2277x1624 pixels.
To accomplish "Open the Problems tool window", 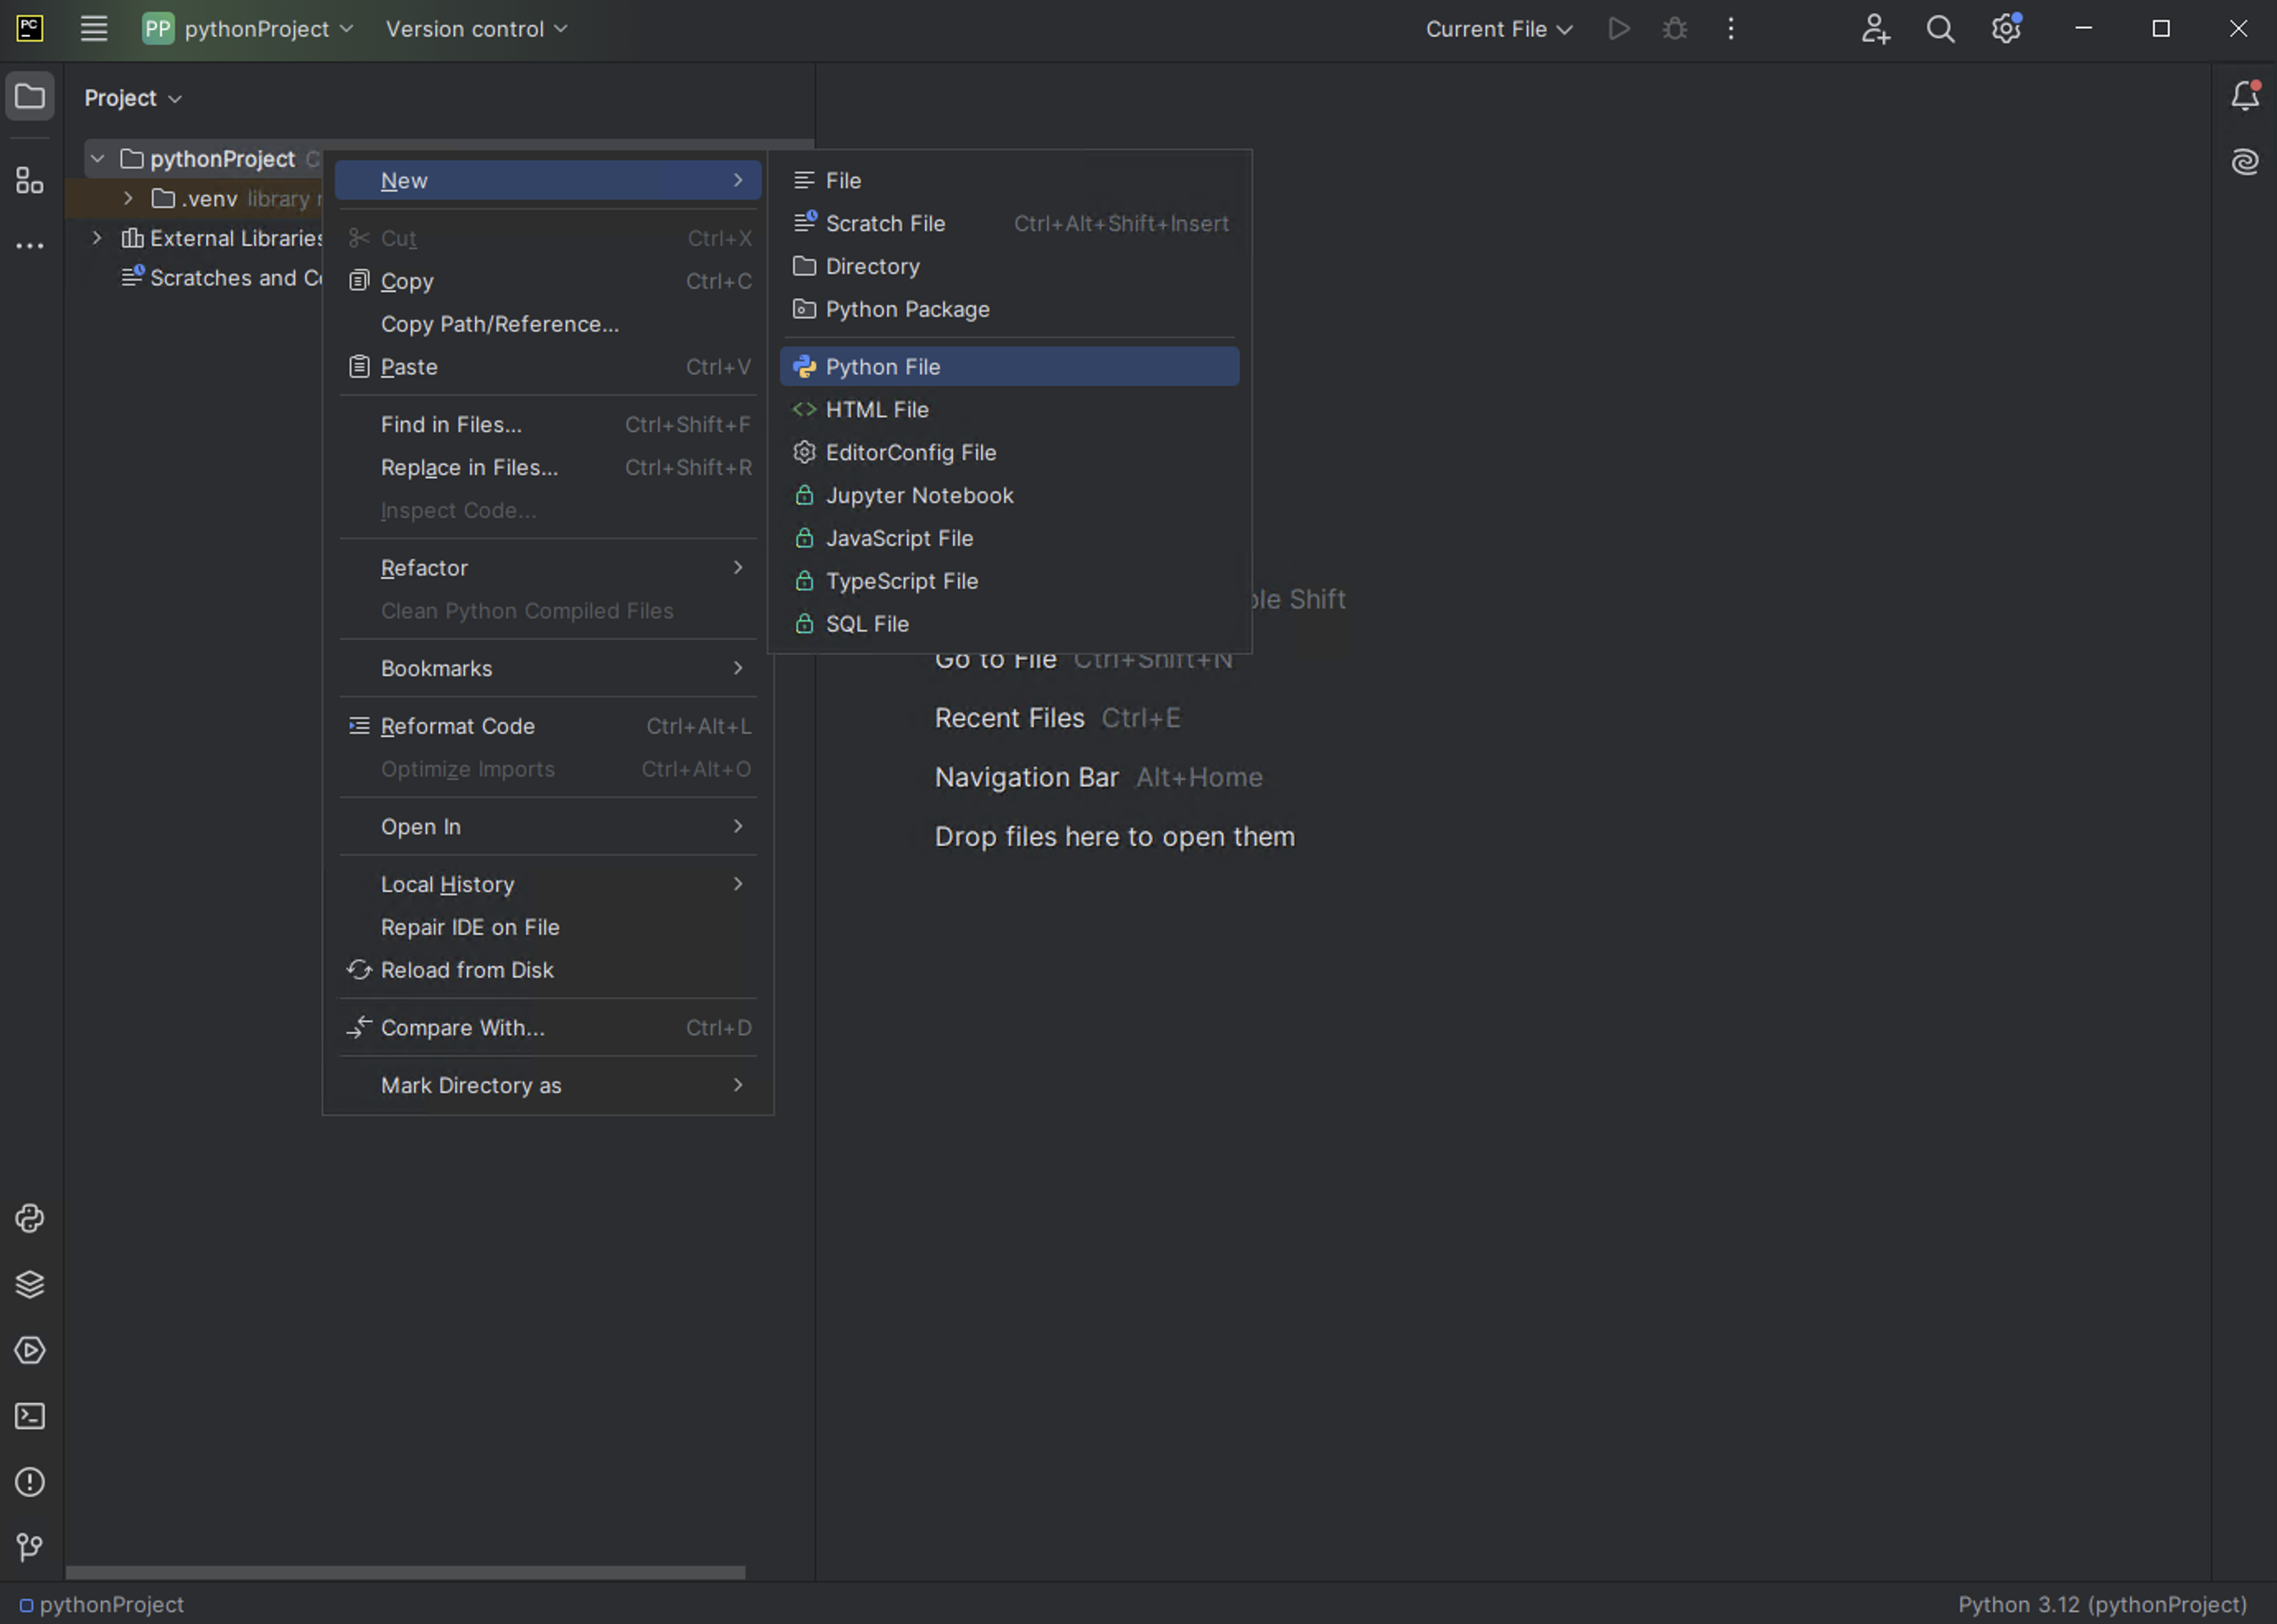I will (x=29, y=1482).
